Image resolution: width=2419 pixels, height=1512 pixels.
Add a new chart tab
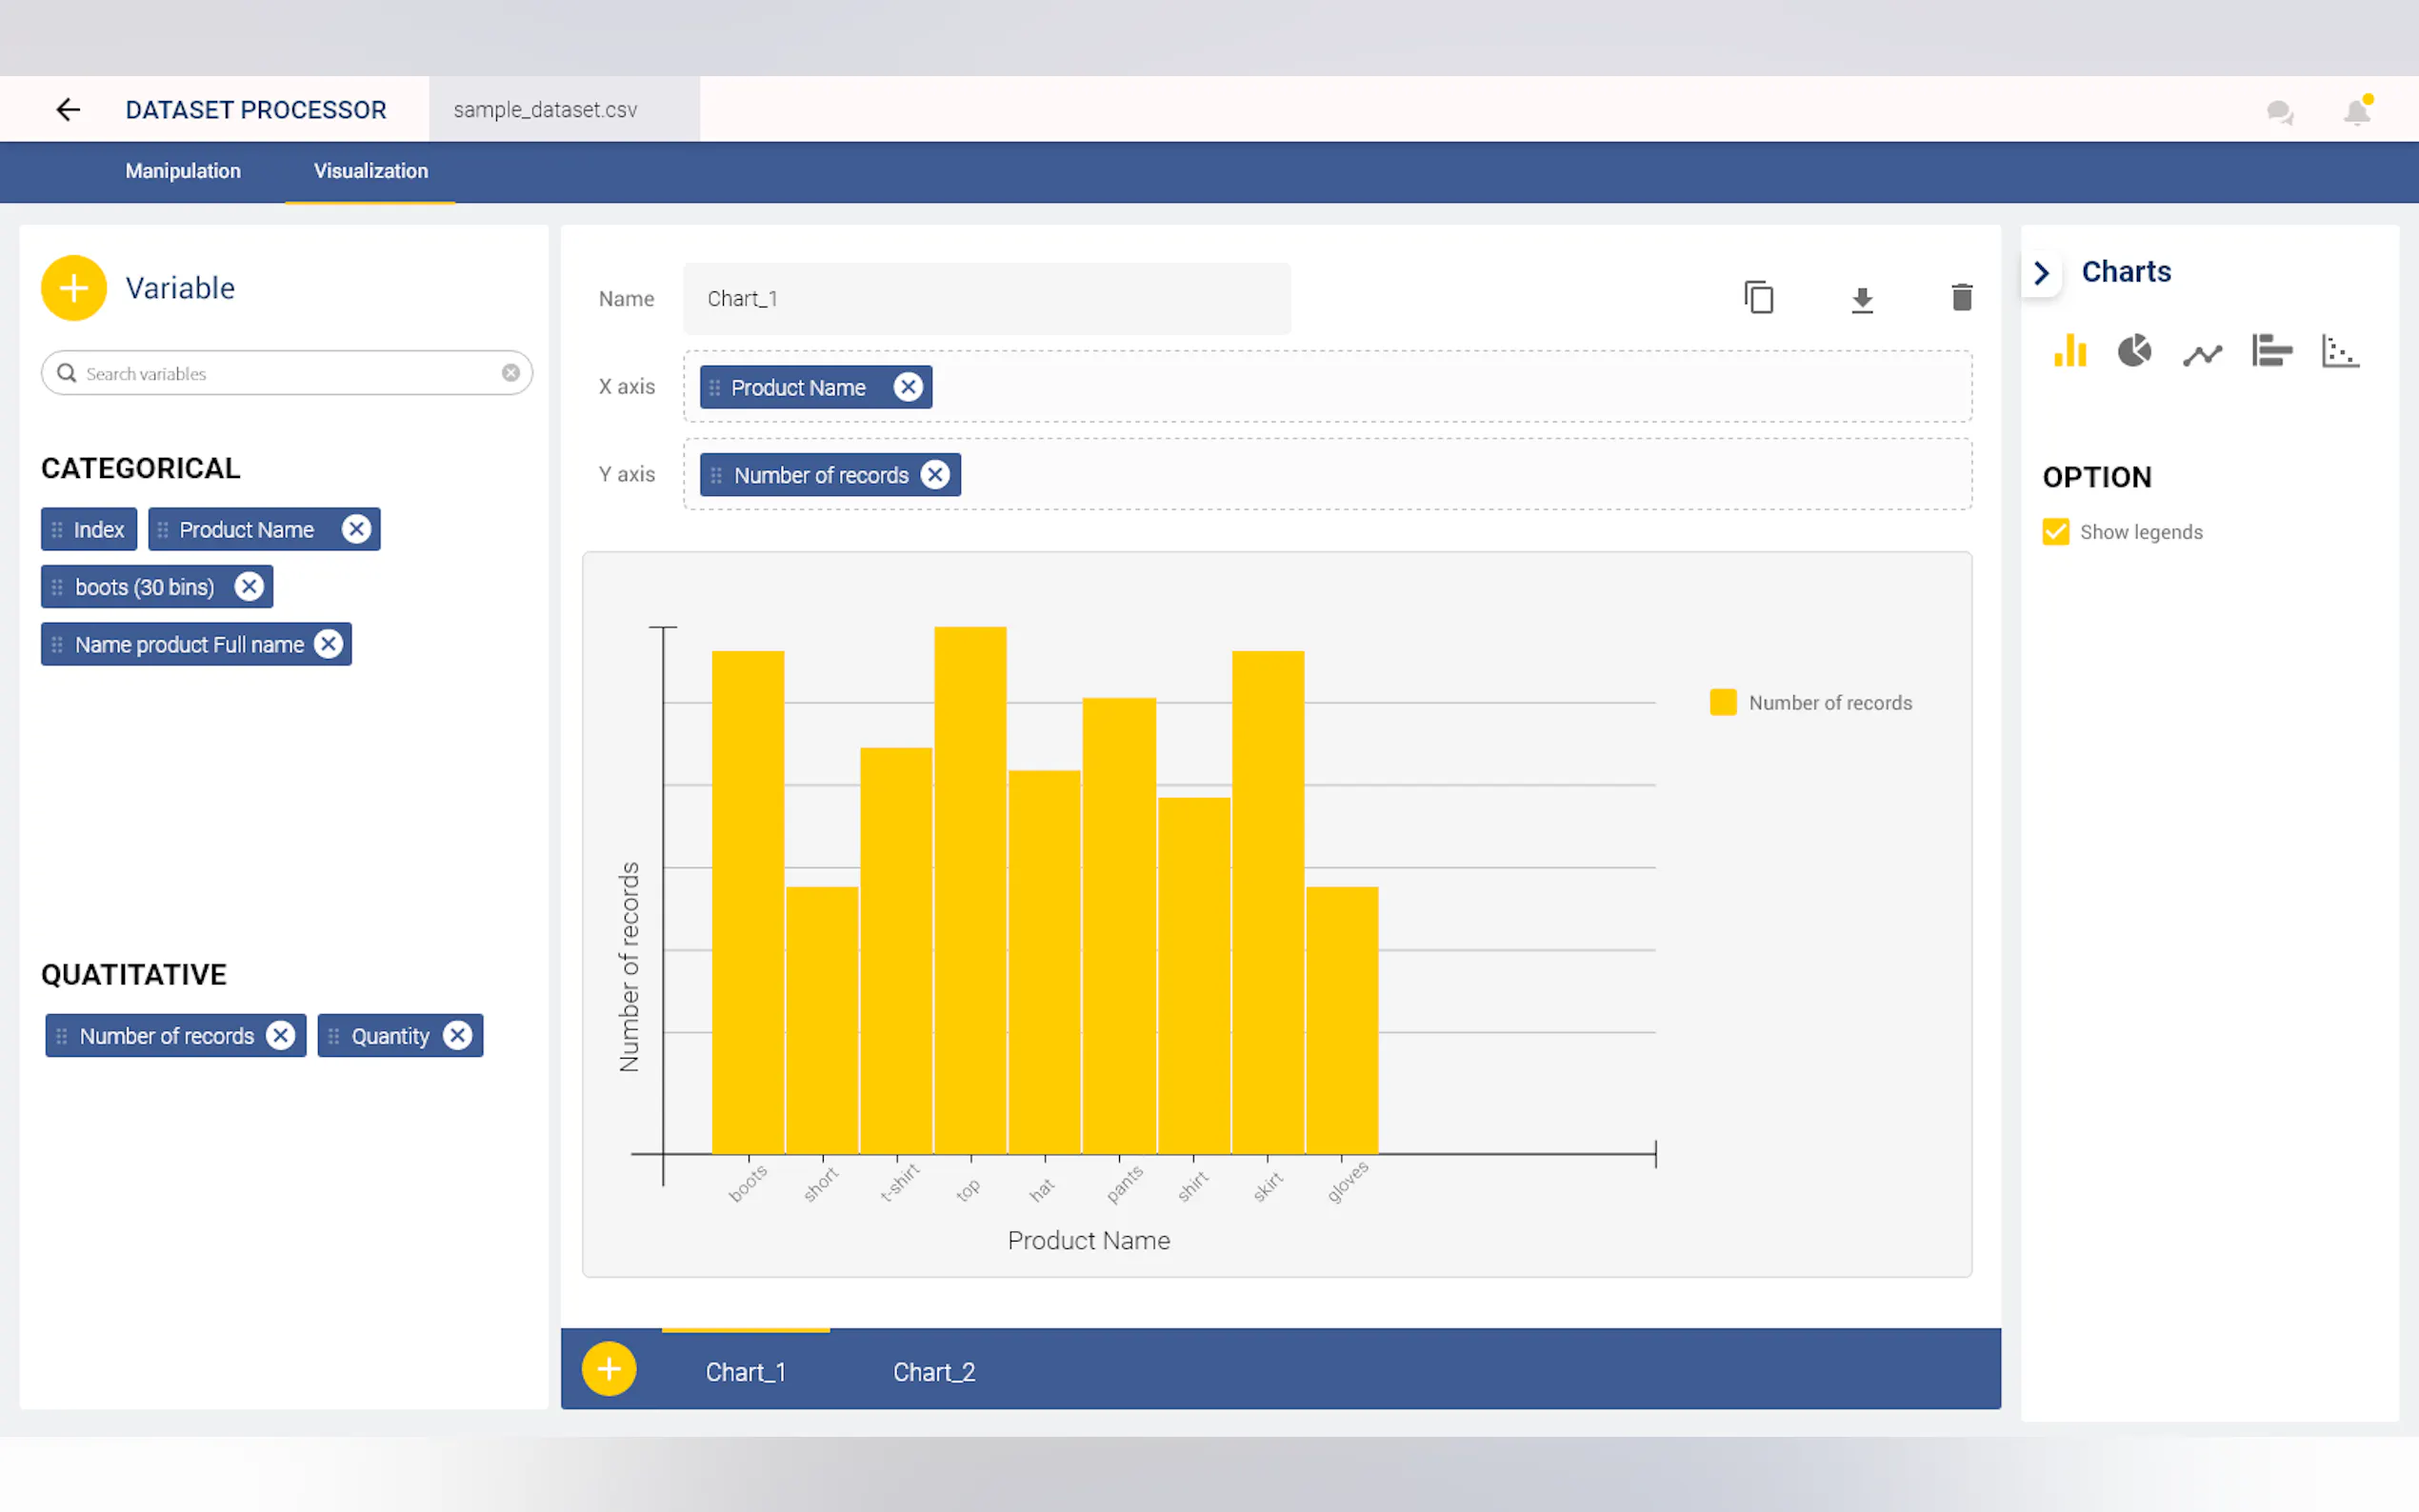click(x=609, y=1369)
